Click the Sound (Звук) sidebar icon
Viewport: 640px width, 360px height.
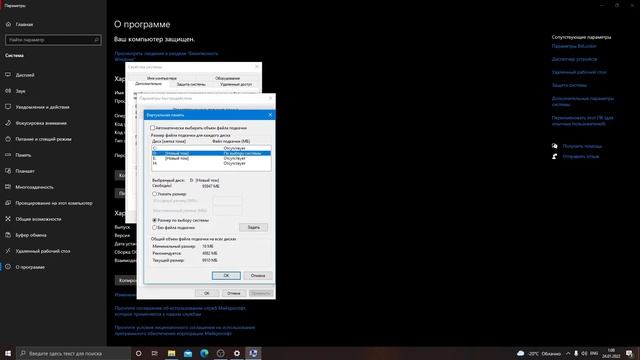[8, 91]
